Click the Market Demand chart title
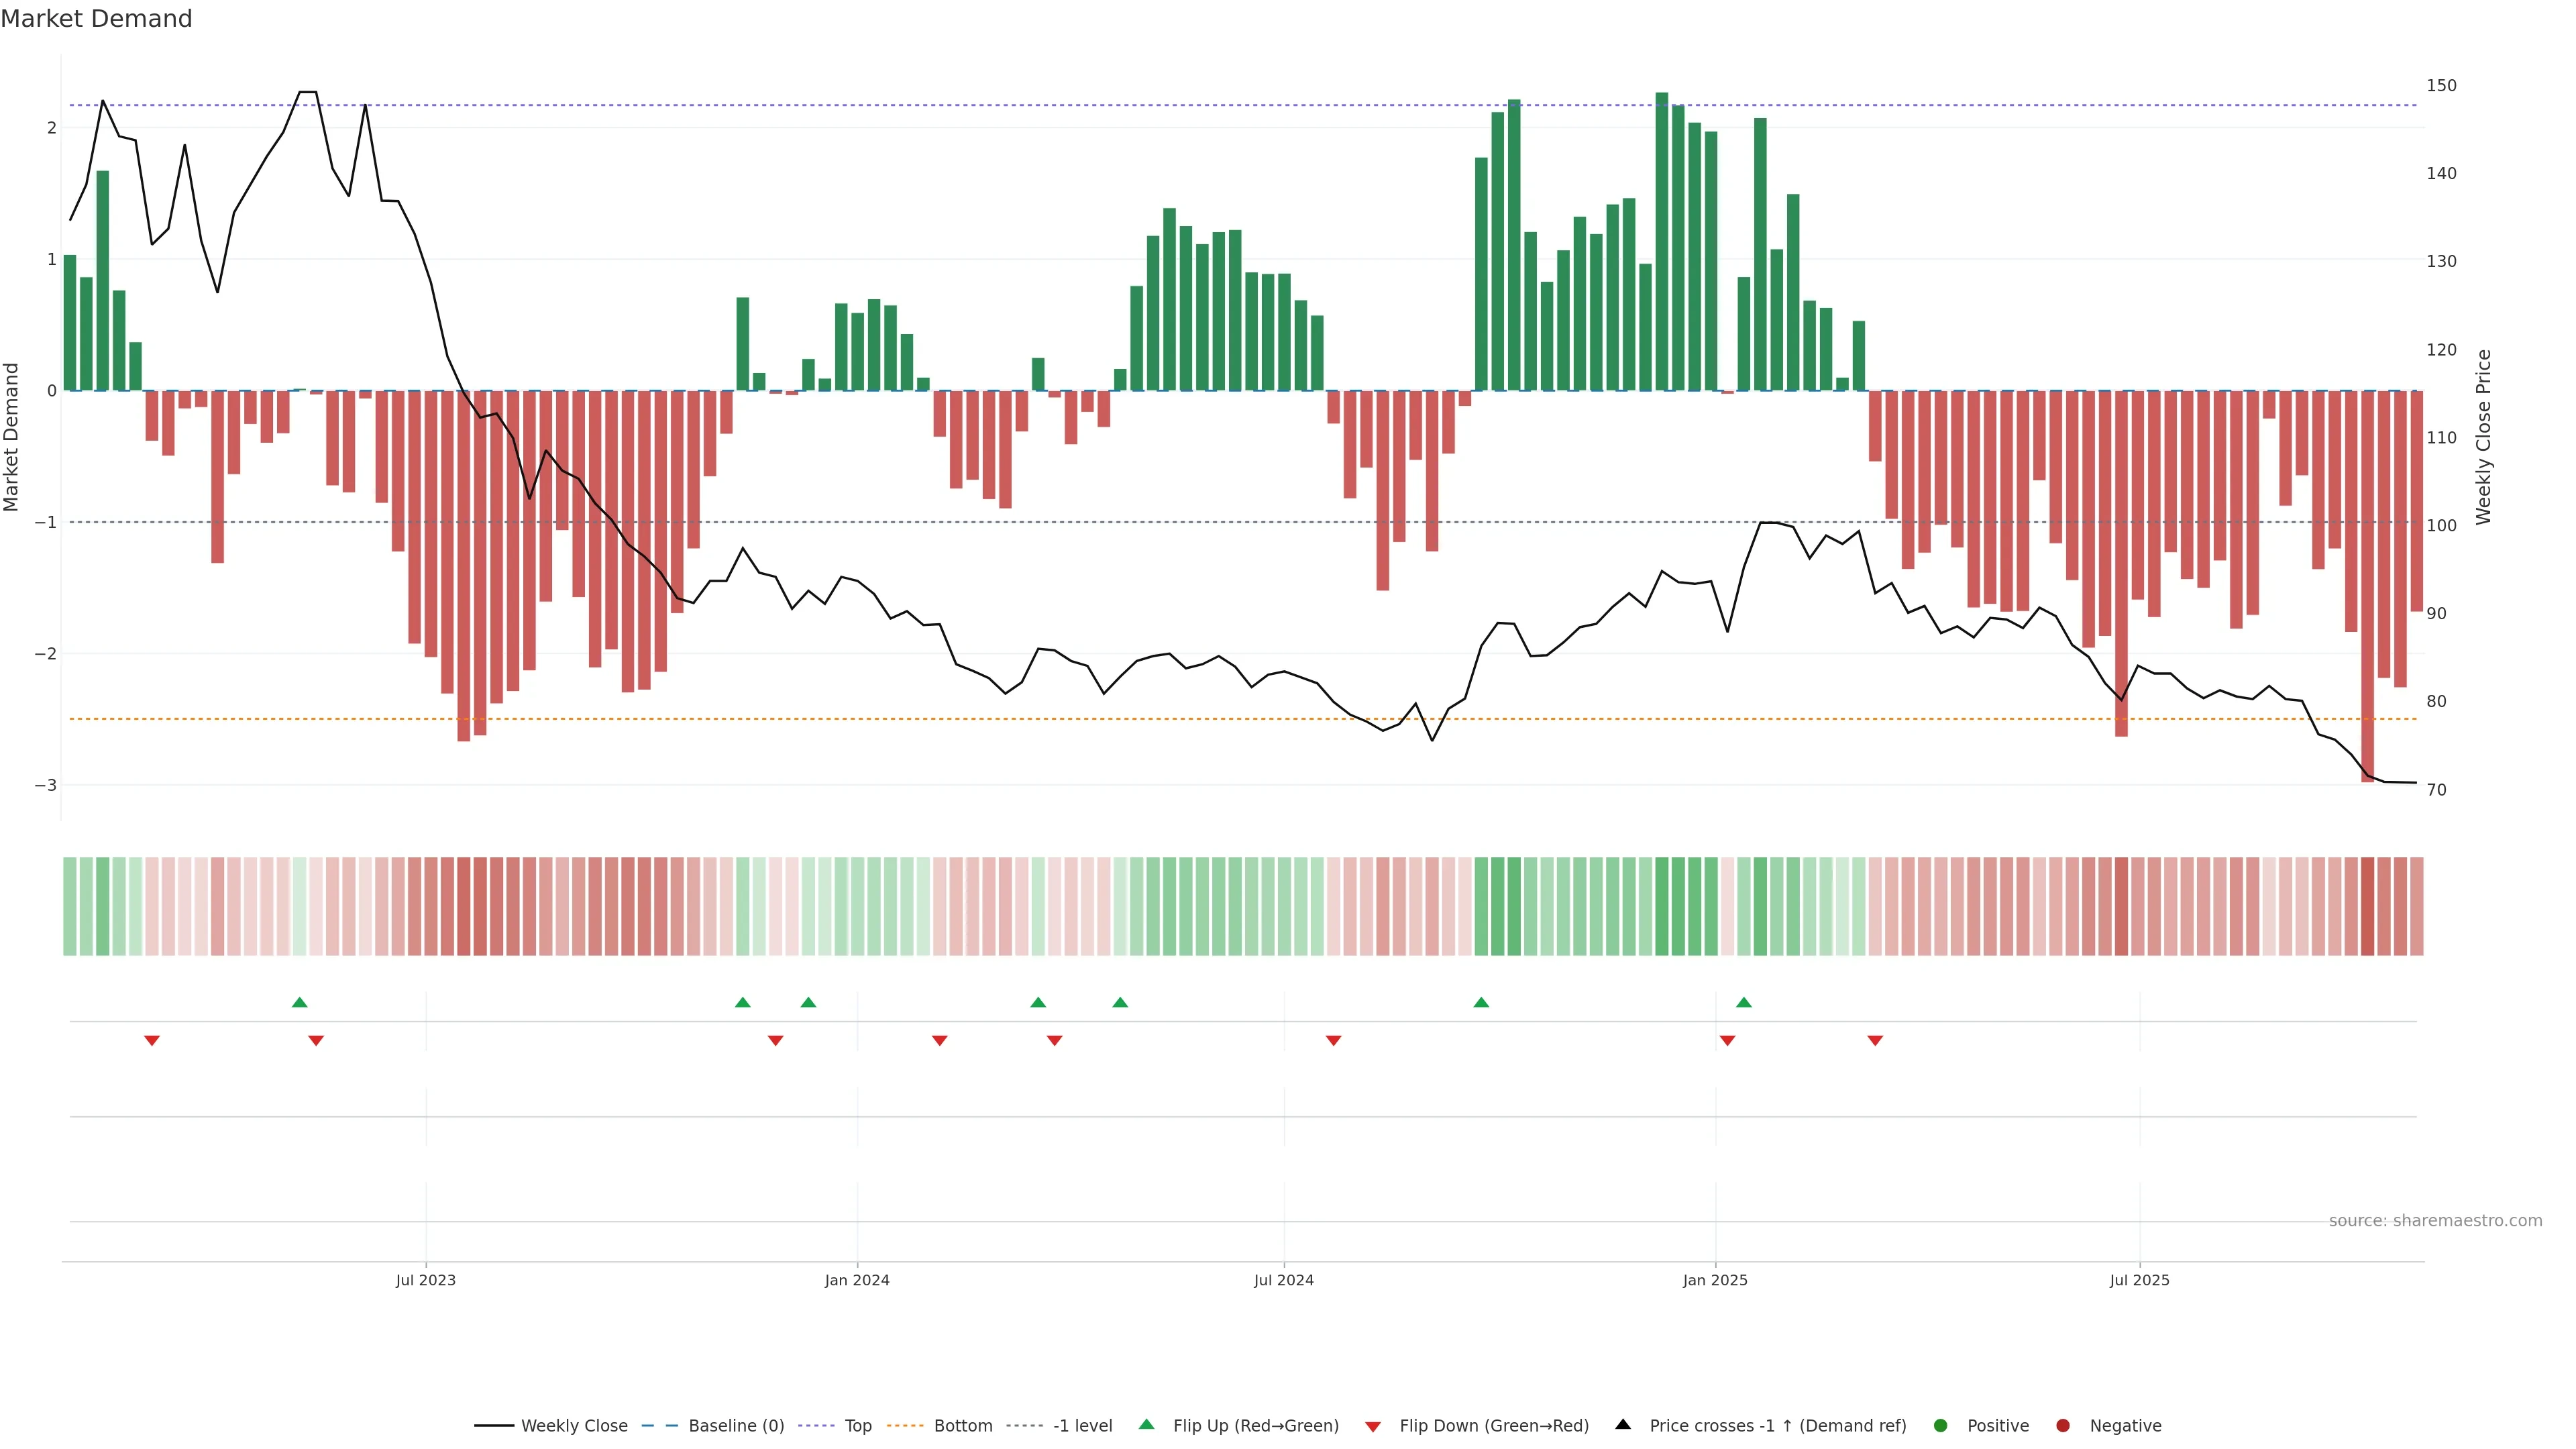Image resolution: width=2576 pixels, height=1449 pixels. tap(96, 19)
